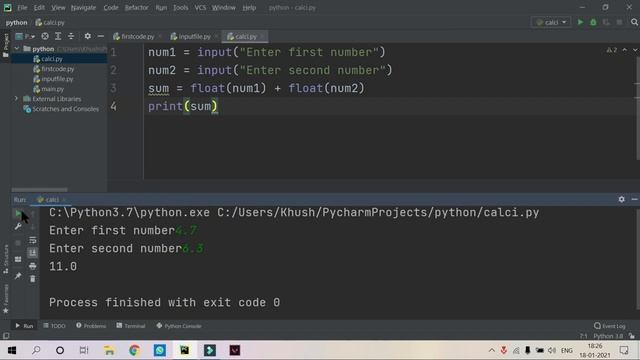The image size is (640, 360).
Task: Open the Refactor menu
Action: (136, 7)
